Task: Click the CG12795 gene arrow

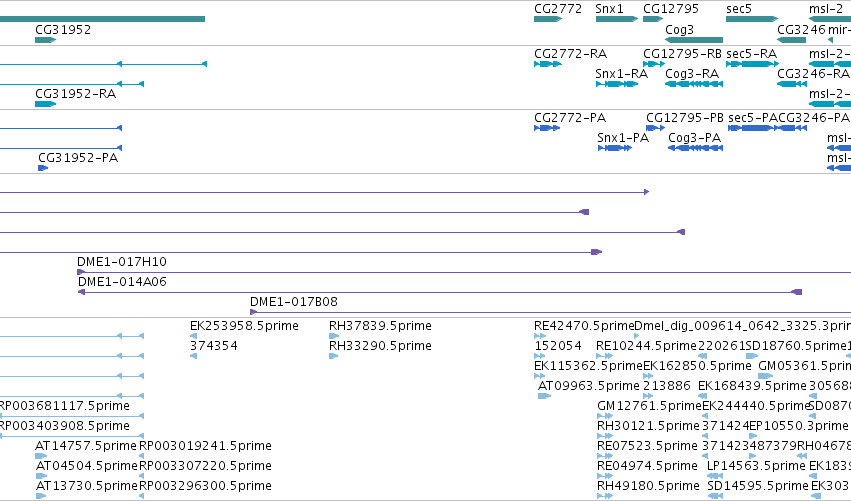Action: (x=653, y=19)
